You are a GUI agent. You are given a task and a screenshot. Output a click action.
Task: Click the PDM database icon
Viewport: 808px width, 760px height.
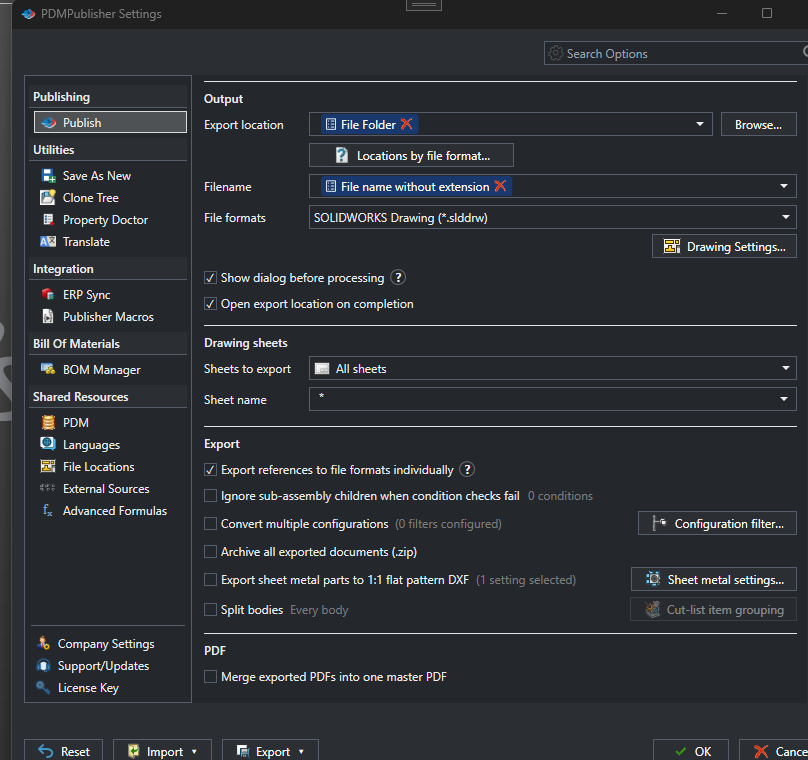[48, 423]
